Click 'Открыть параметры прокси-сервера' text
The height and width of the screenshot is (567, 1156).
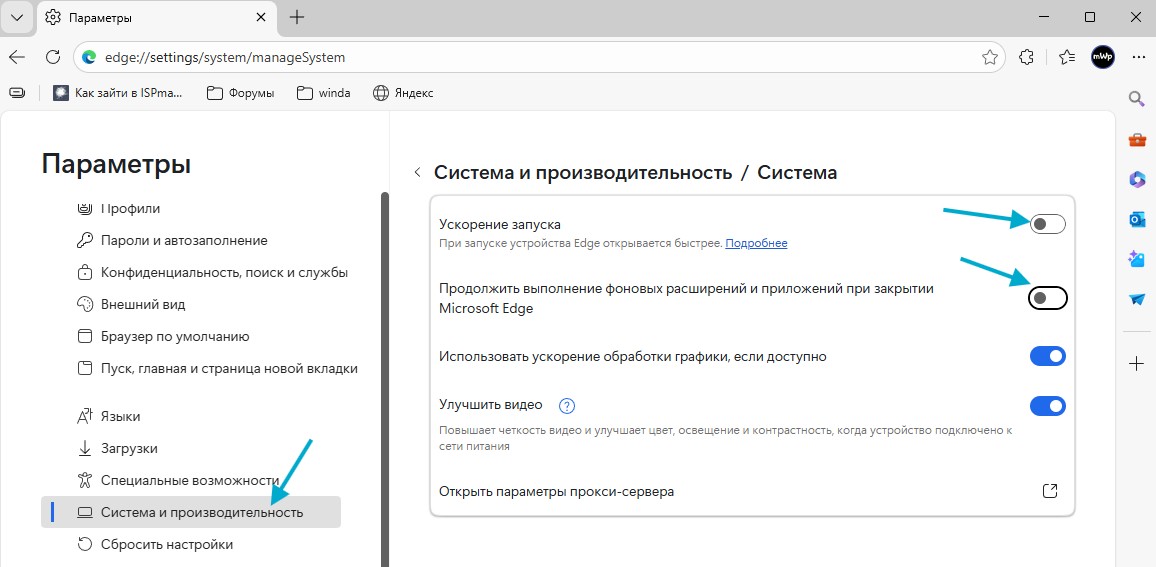click(557, 491)
